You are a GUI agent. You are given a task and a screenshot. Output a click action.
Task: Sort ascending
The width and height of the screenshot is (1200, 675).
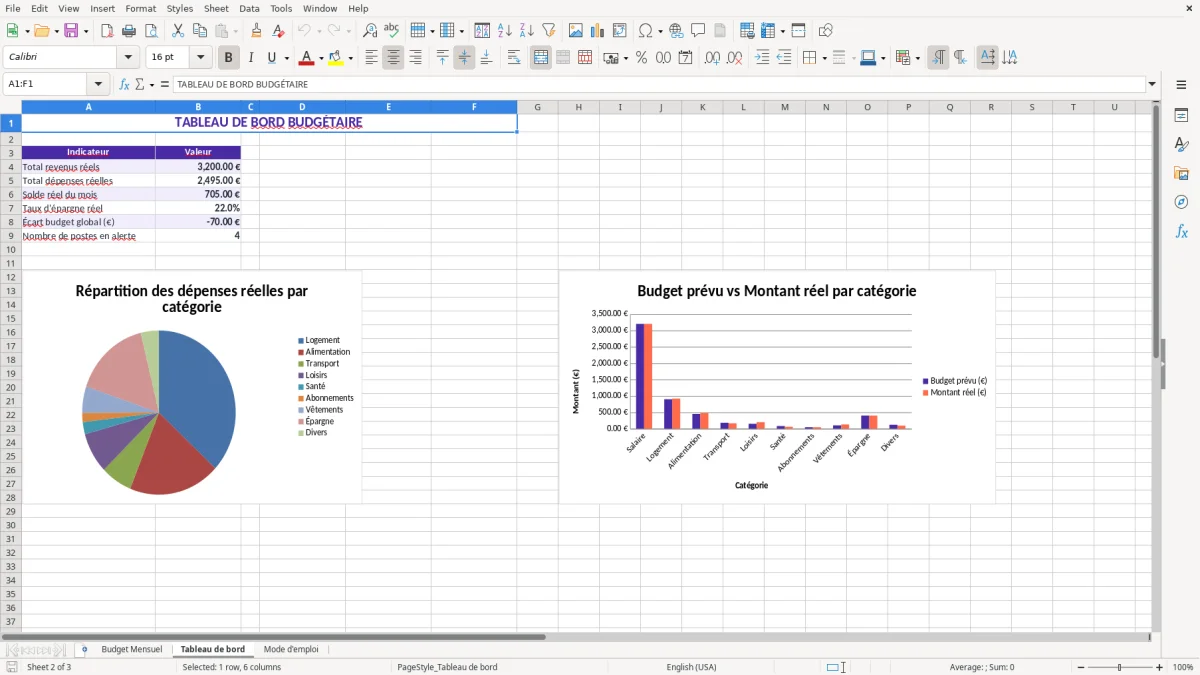[x=505, y=31]
